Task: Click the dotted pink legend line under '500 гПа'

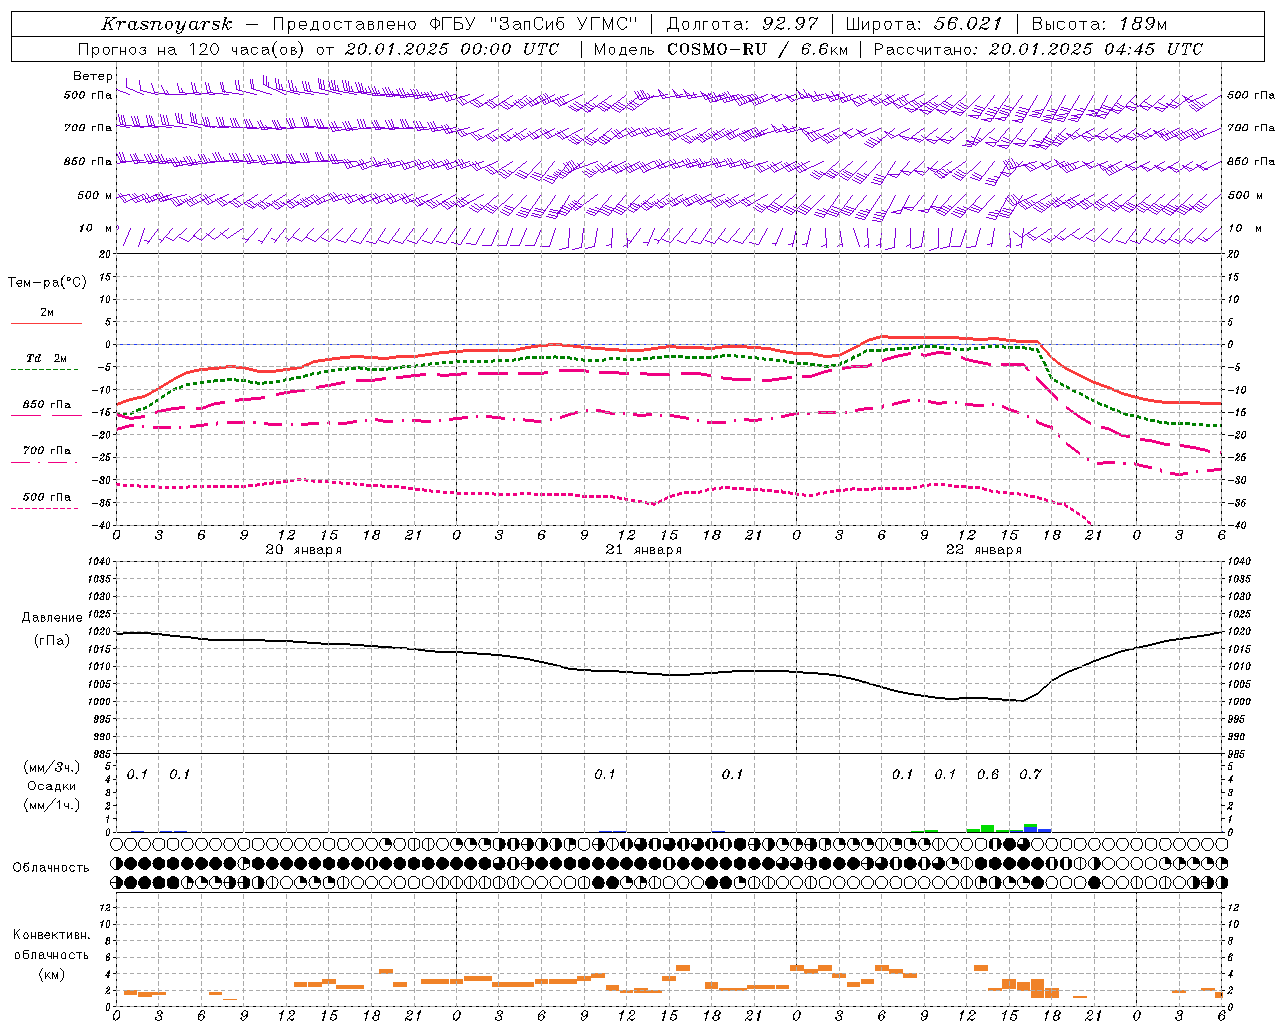Action: point(44,508)
